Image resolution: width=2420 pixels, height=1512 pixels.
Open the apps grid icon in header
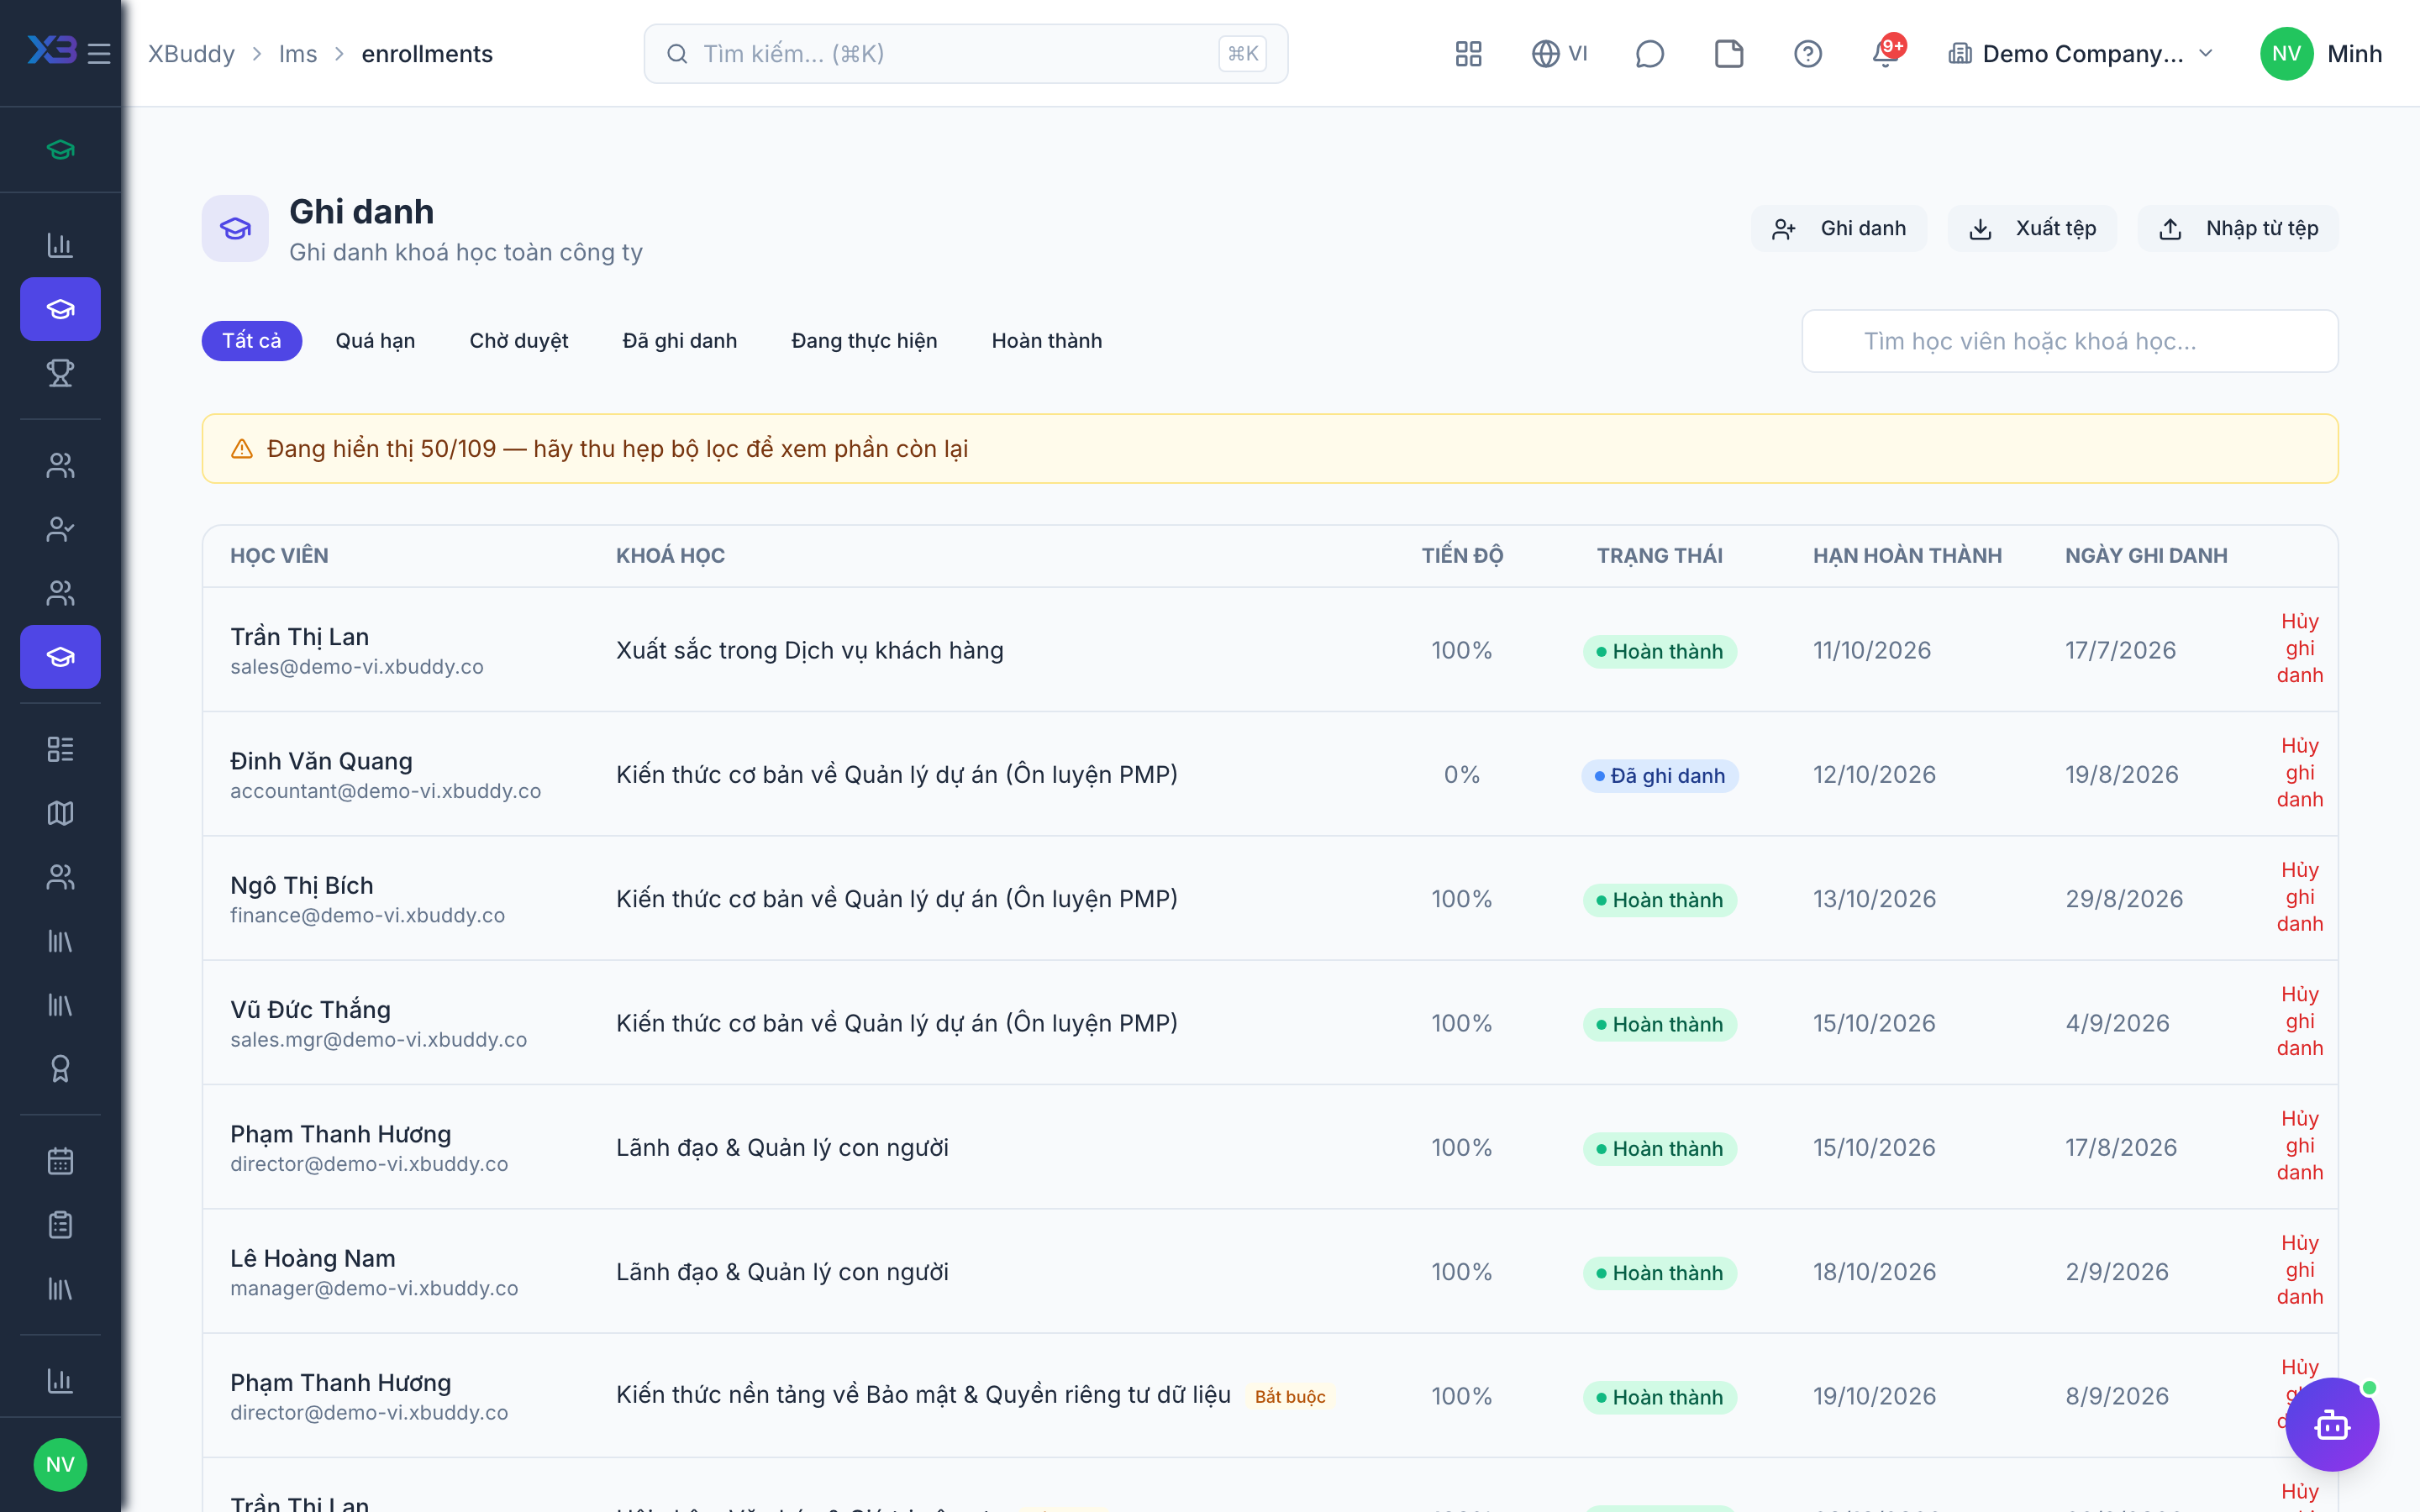(1468, 54)
